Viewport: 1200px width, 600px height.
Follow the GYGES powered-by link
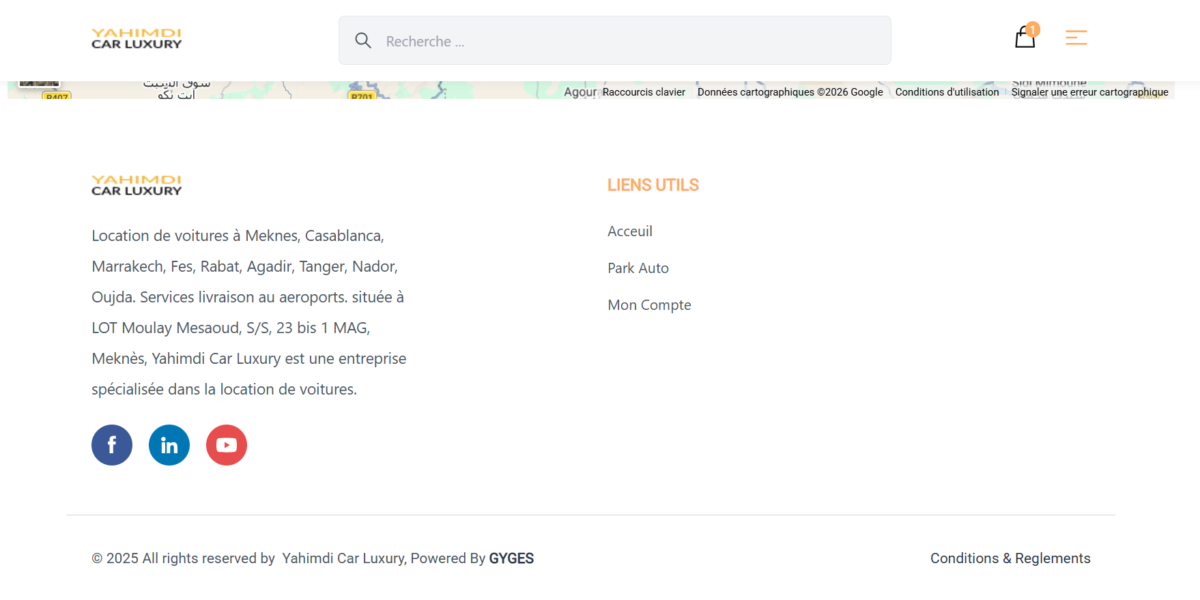[x=511, y=558]
